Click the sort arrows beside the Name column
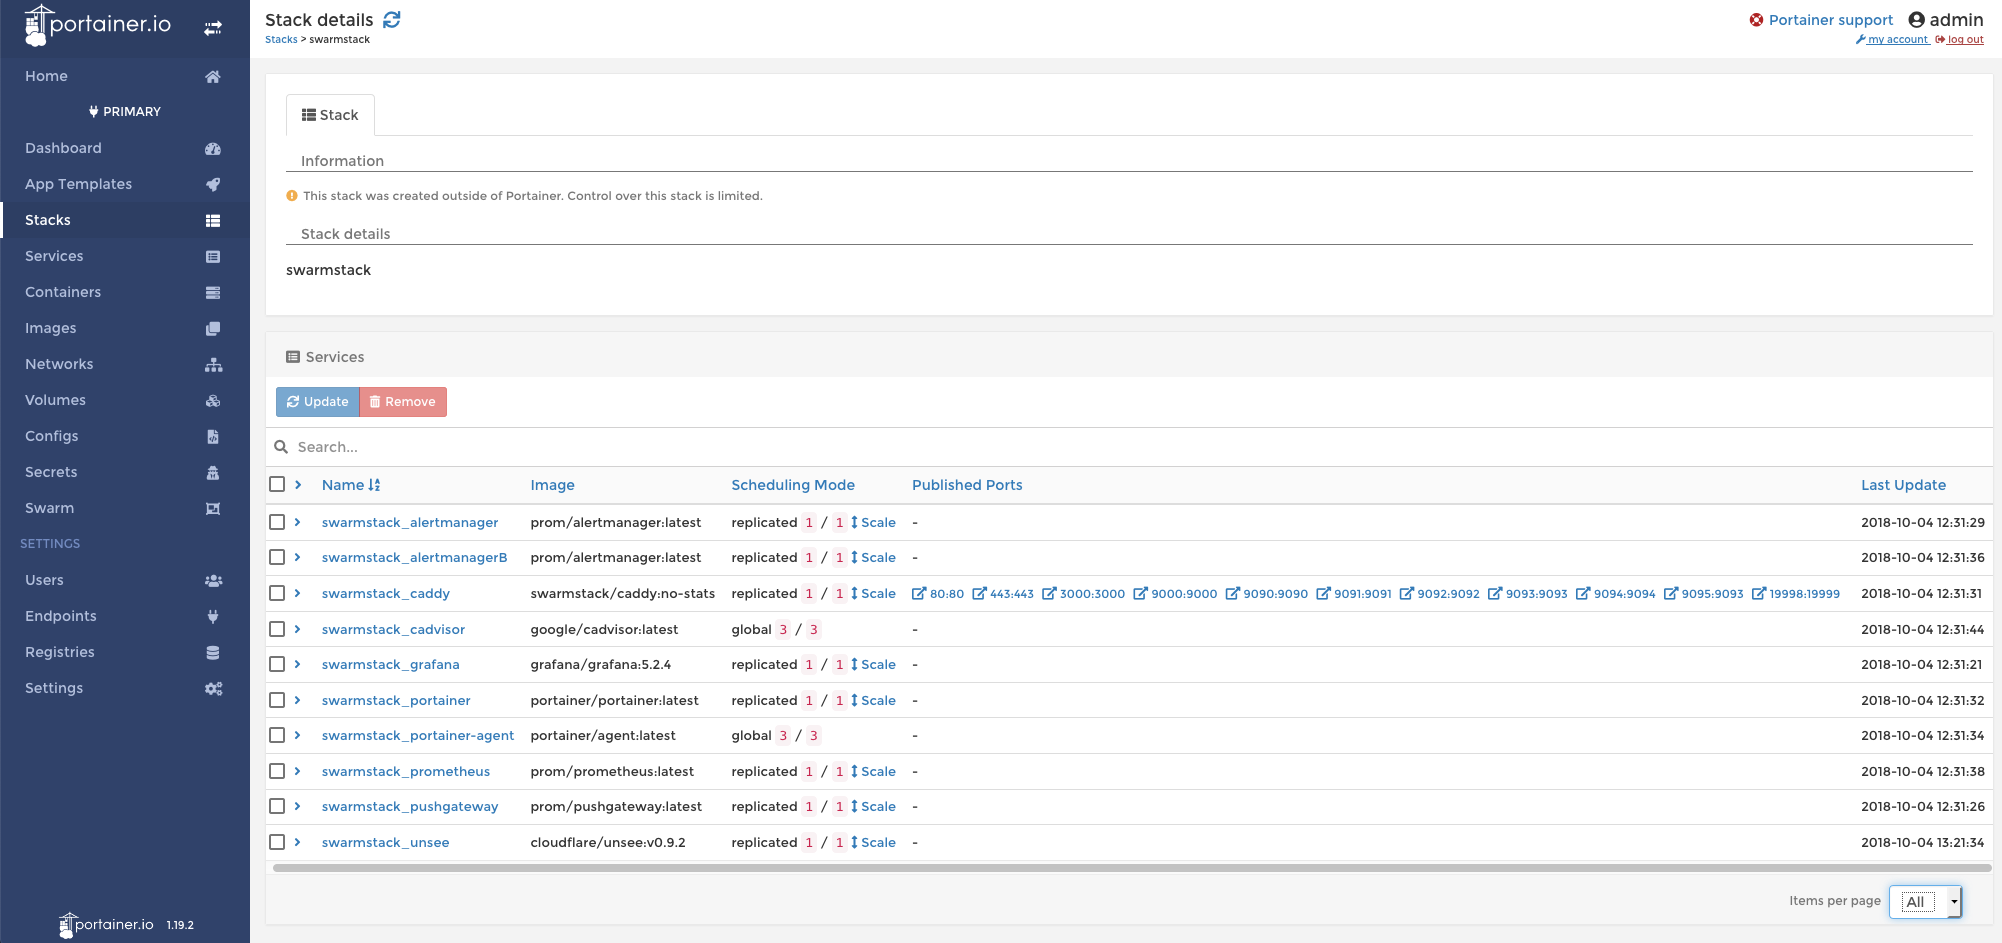Viewport: 2002px width, 943px height. [x=375, y=484]
